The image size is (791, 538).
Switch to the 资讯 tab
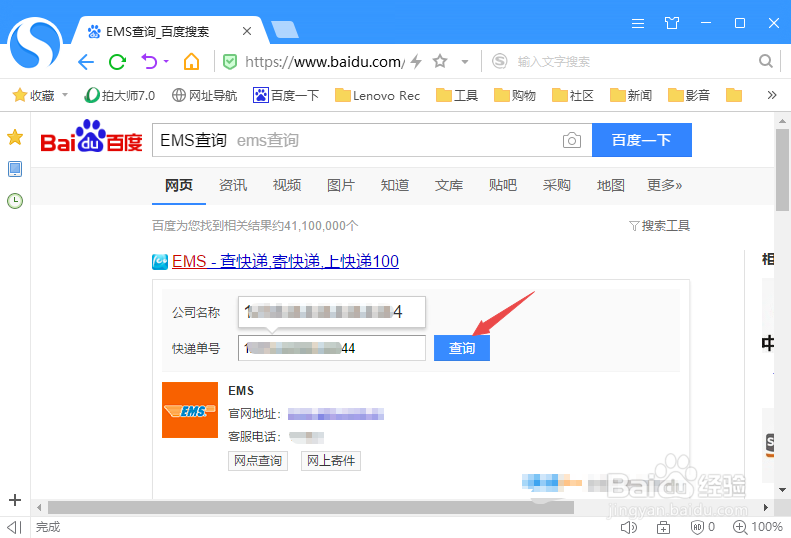pos(233,185)
